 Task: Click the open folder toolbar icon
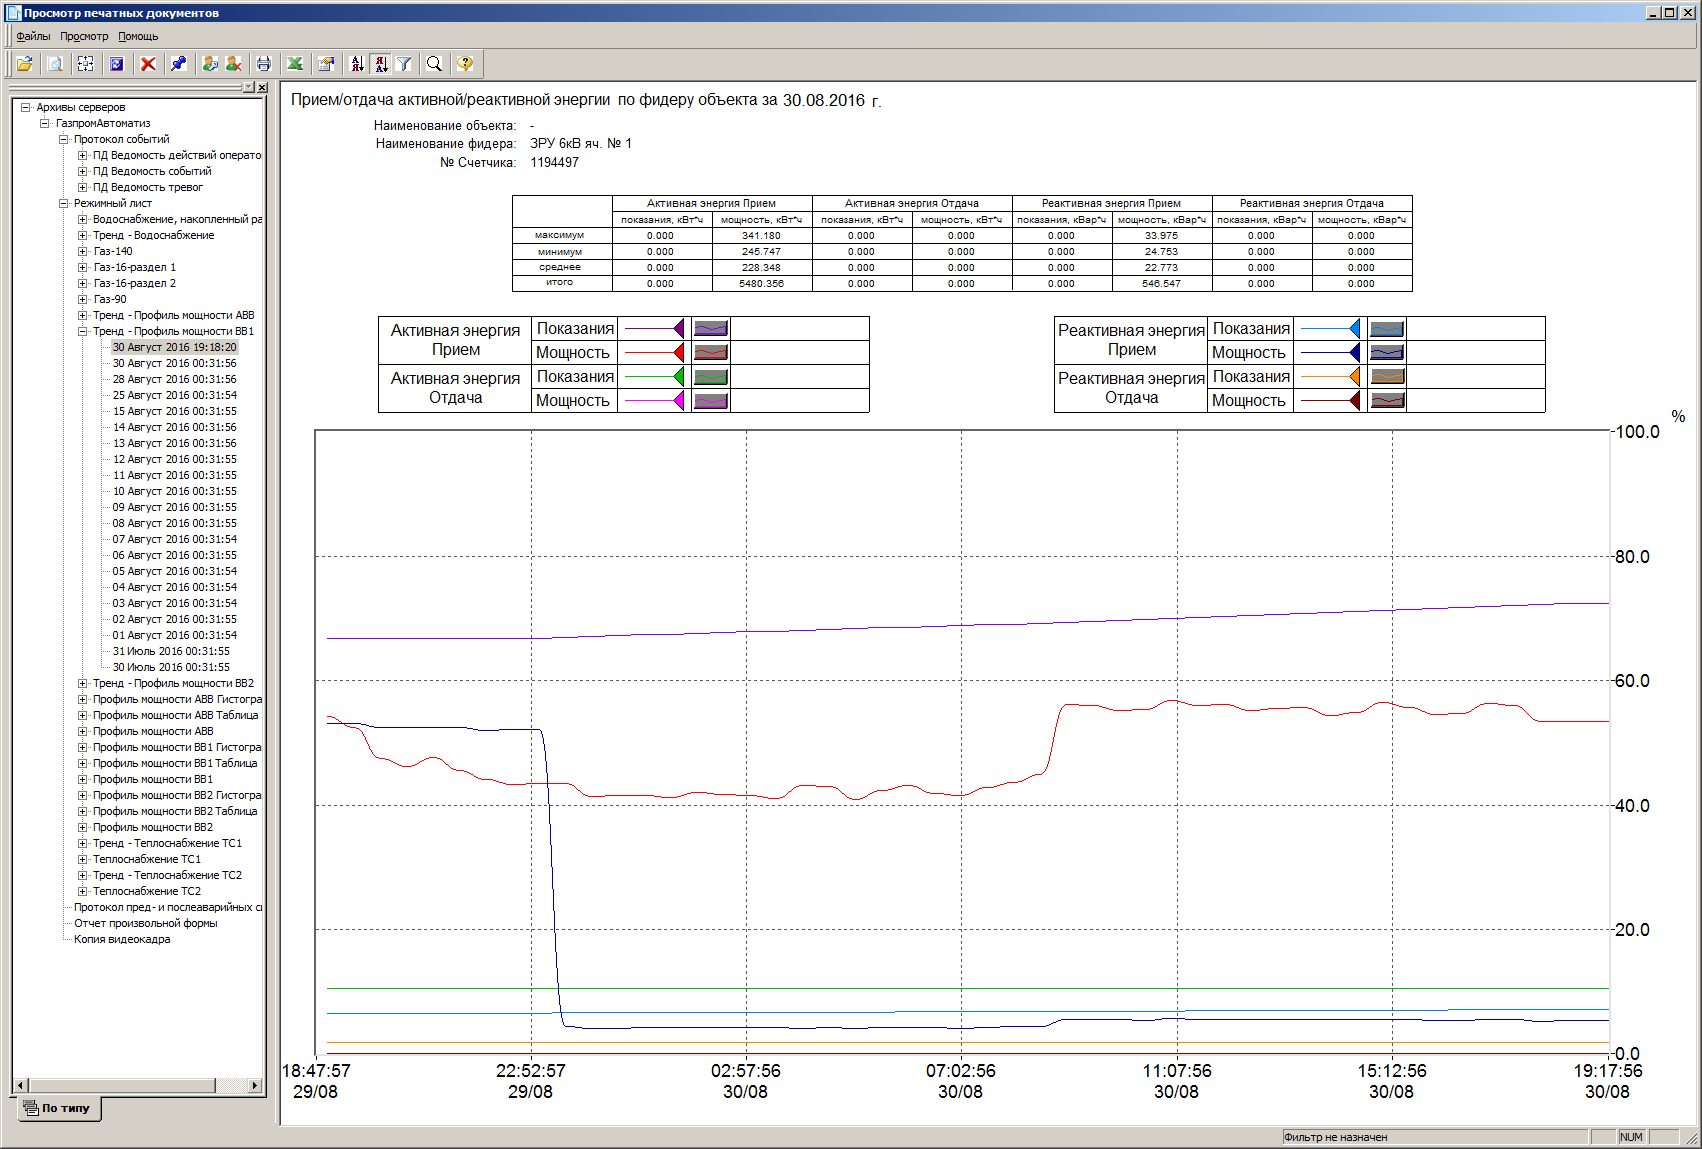(25, 64)
